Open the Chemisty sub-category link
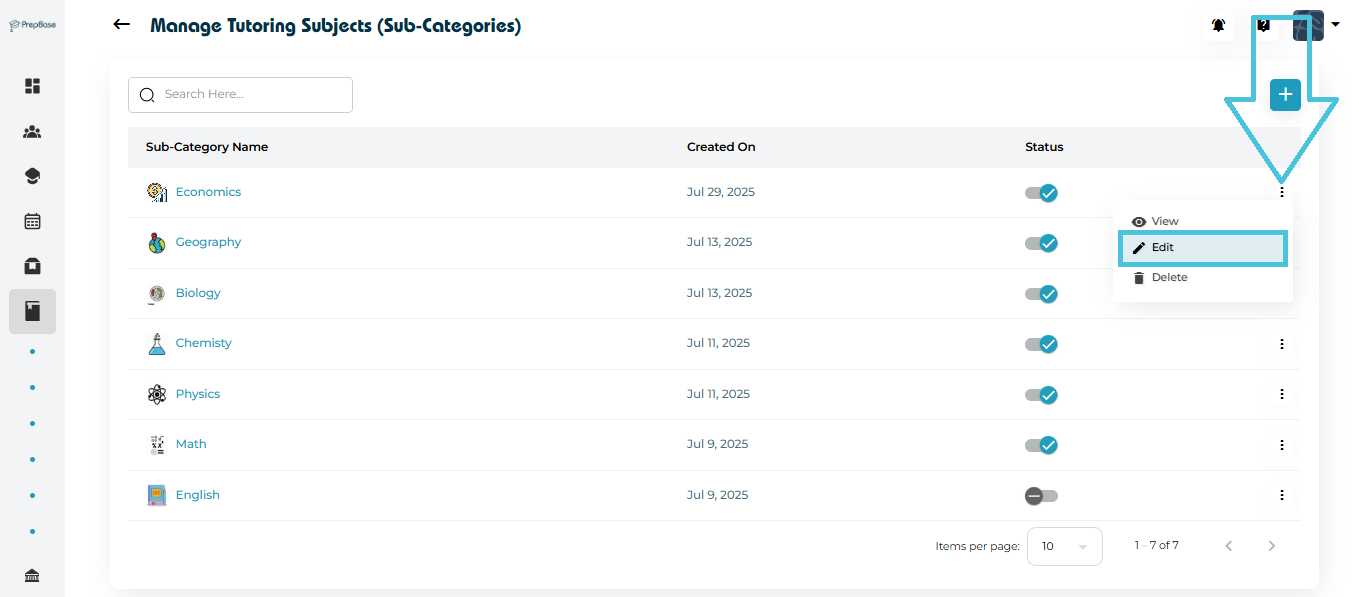This screenshot has width=1359, height=597. [203, 343]
